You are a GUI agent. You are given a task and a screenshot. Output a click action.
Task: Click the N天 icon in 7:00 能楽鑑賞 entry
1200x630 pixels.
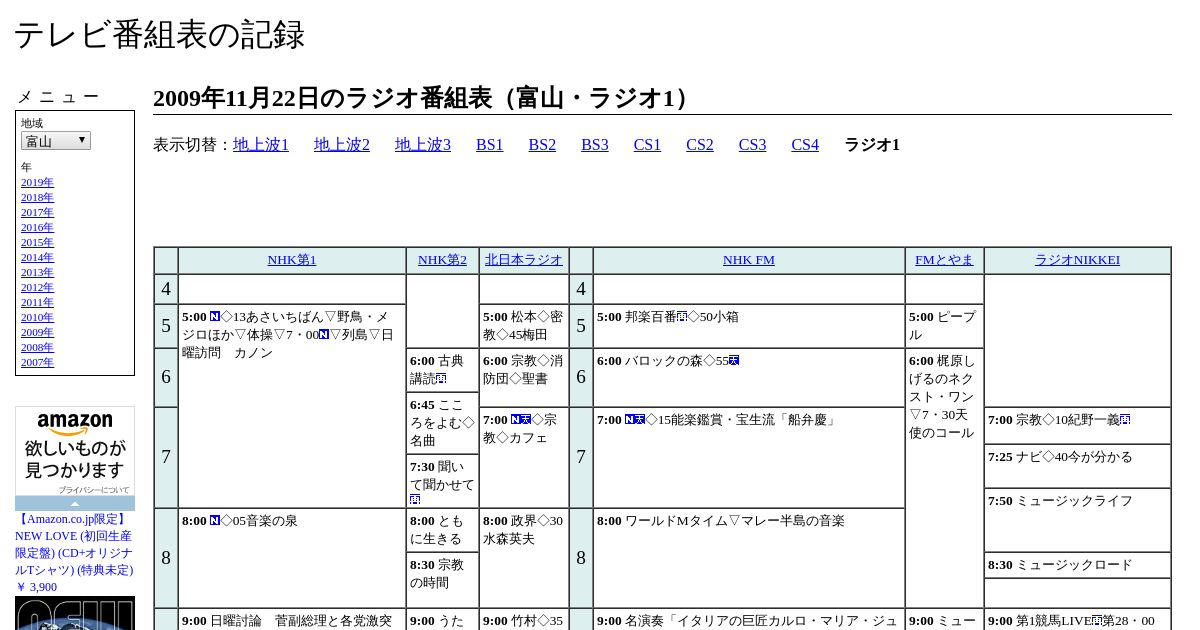[635, 420]
